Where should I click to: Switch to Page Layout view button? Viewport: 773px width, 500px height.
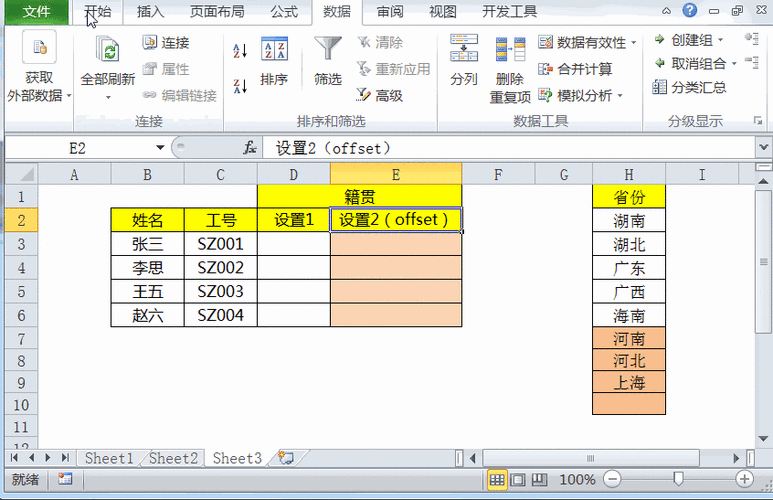(x=518, y=479)
